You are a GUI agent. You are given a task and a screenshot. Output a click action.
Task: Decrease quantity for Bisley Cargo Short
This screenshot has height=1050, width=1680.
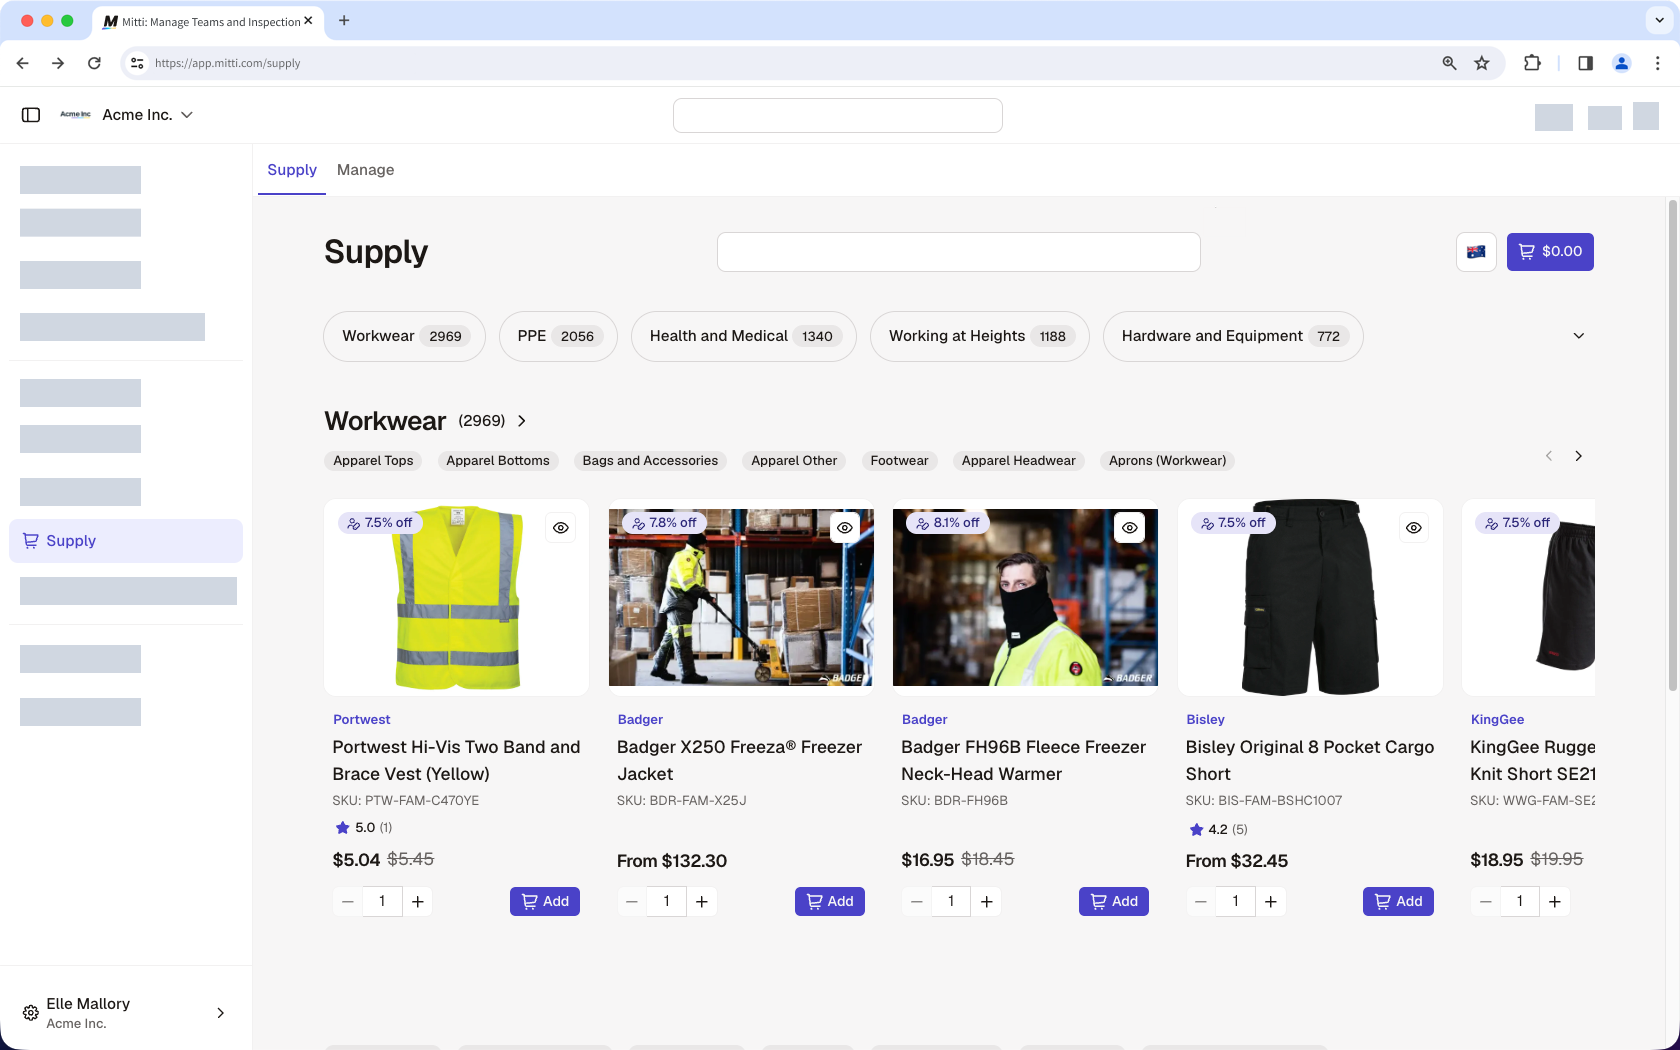pyautogui.click(x=1200, y=902)
